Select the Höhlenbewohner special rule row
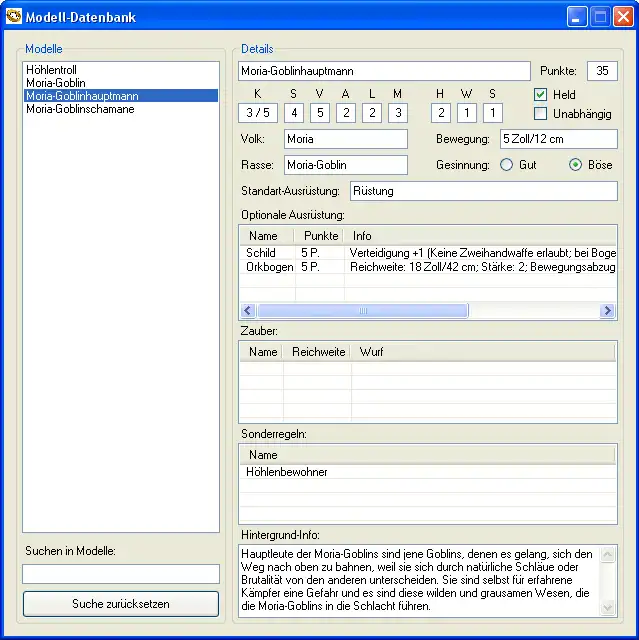Image resolution: width=639 pixels, height=640 pixels. pyautogui.click(x=428, y=472)
